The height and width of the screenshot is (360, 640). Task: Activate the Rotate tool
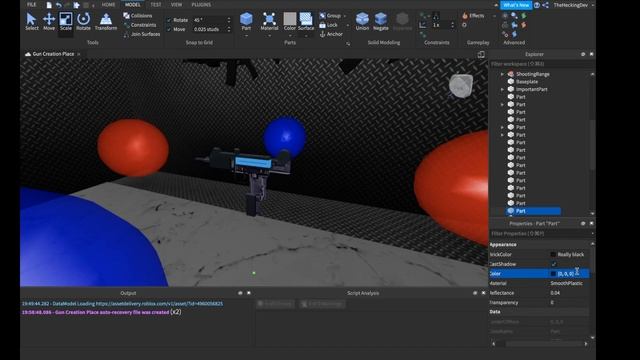[x=83, y=21]
